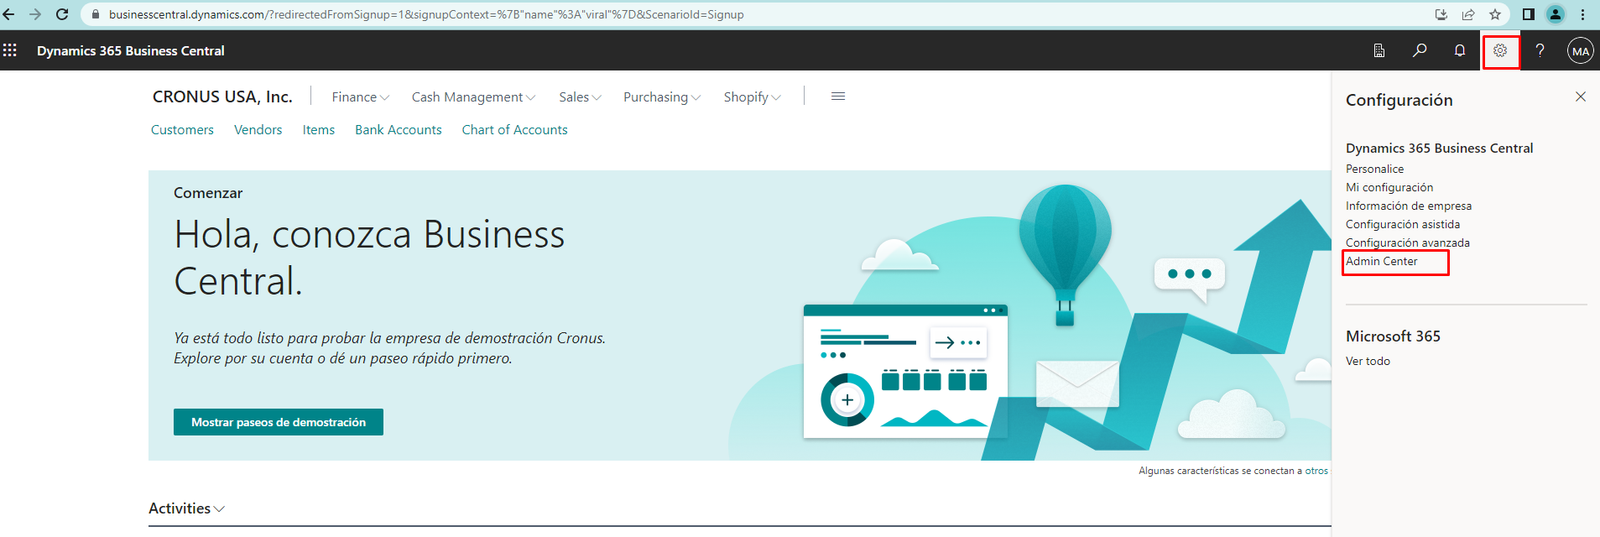Open the Chrome three-dot menu

1582,14
